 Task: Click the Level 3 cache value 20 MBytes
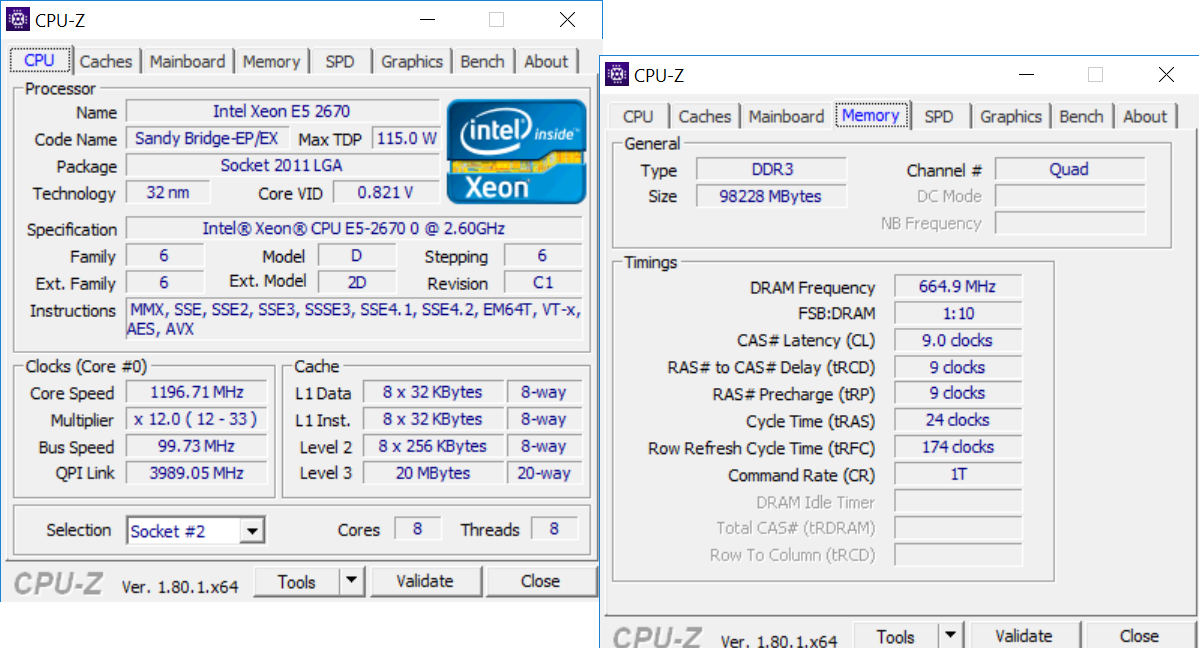[433, 474]
